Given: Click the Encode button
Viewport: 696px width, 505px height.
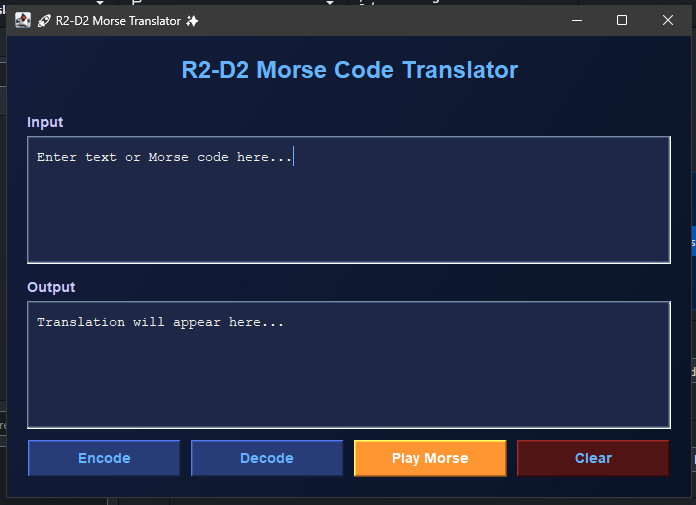Looking at the screenshot, I should pyautogui.click(x=104, y=458).
